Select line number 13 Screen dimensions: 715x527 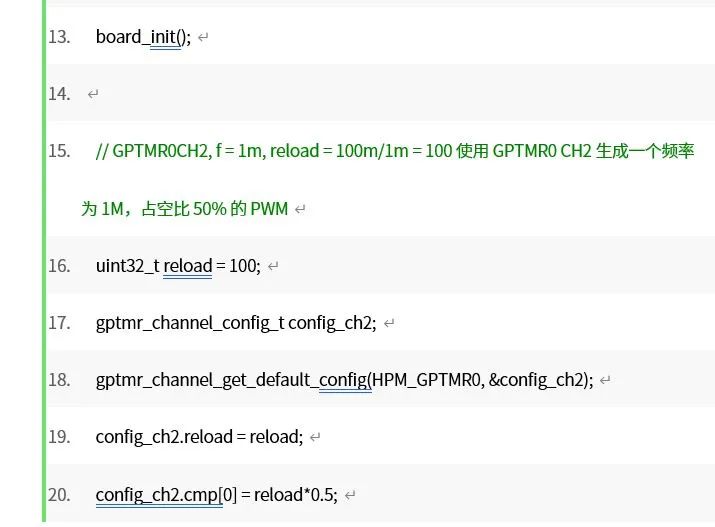59,37
